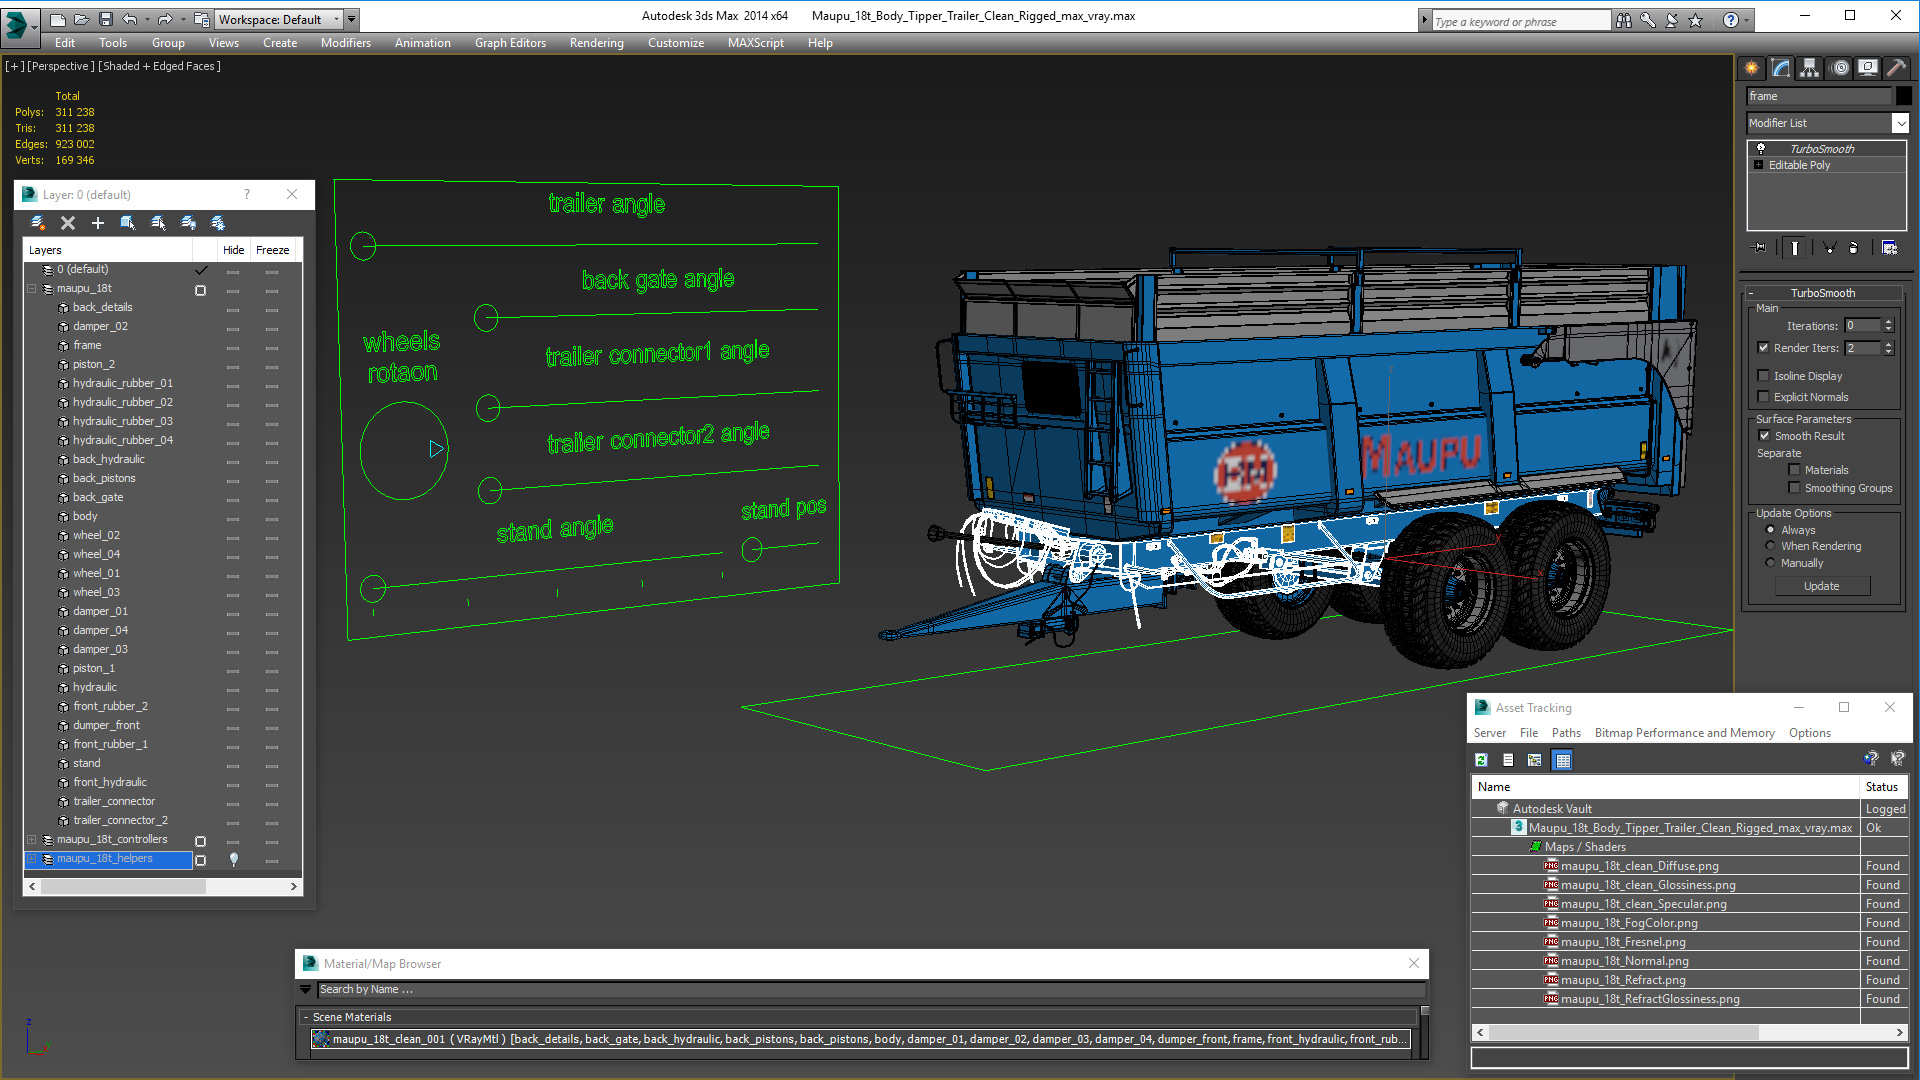Open the MAXScript menu
The image size is (1920, 1080).
[756, 43]
